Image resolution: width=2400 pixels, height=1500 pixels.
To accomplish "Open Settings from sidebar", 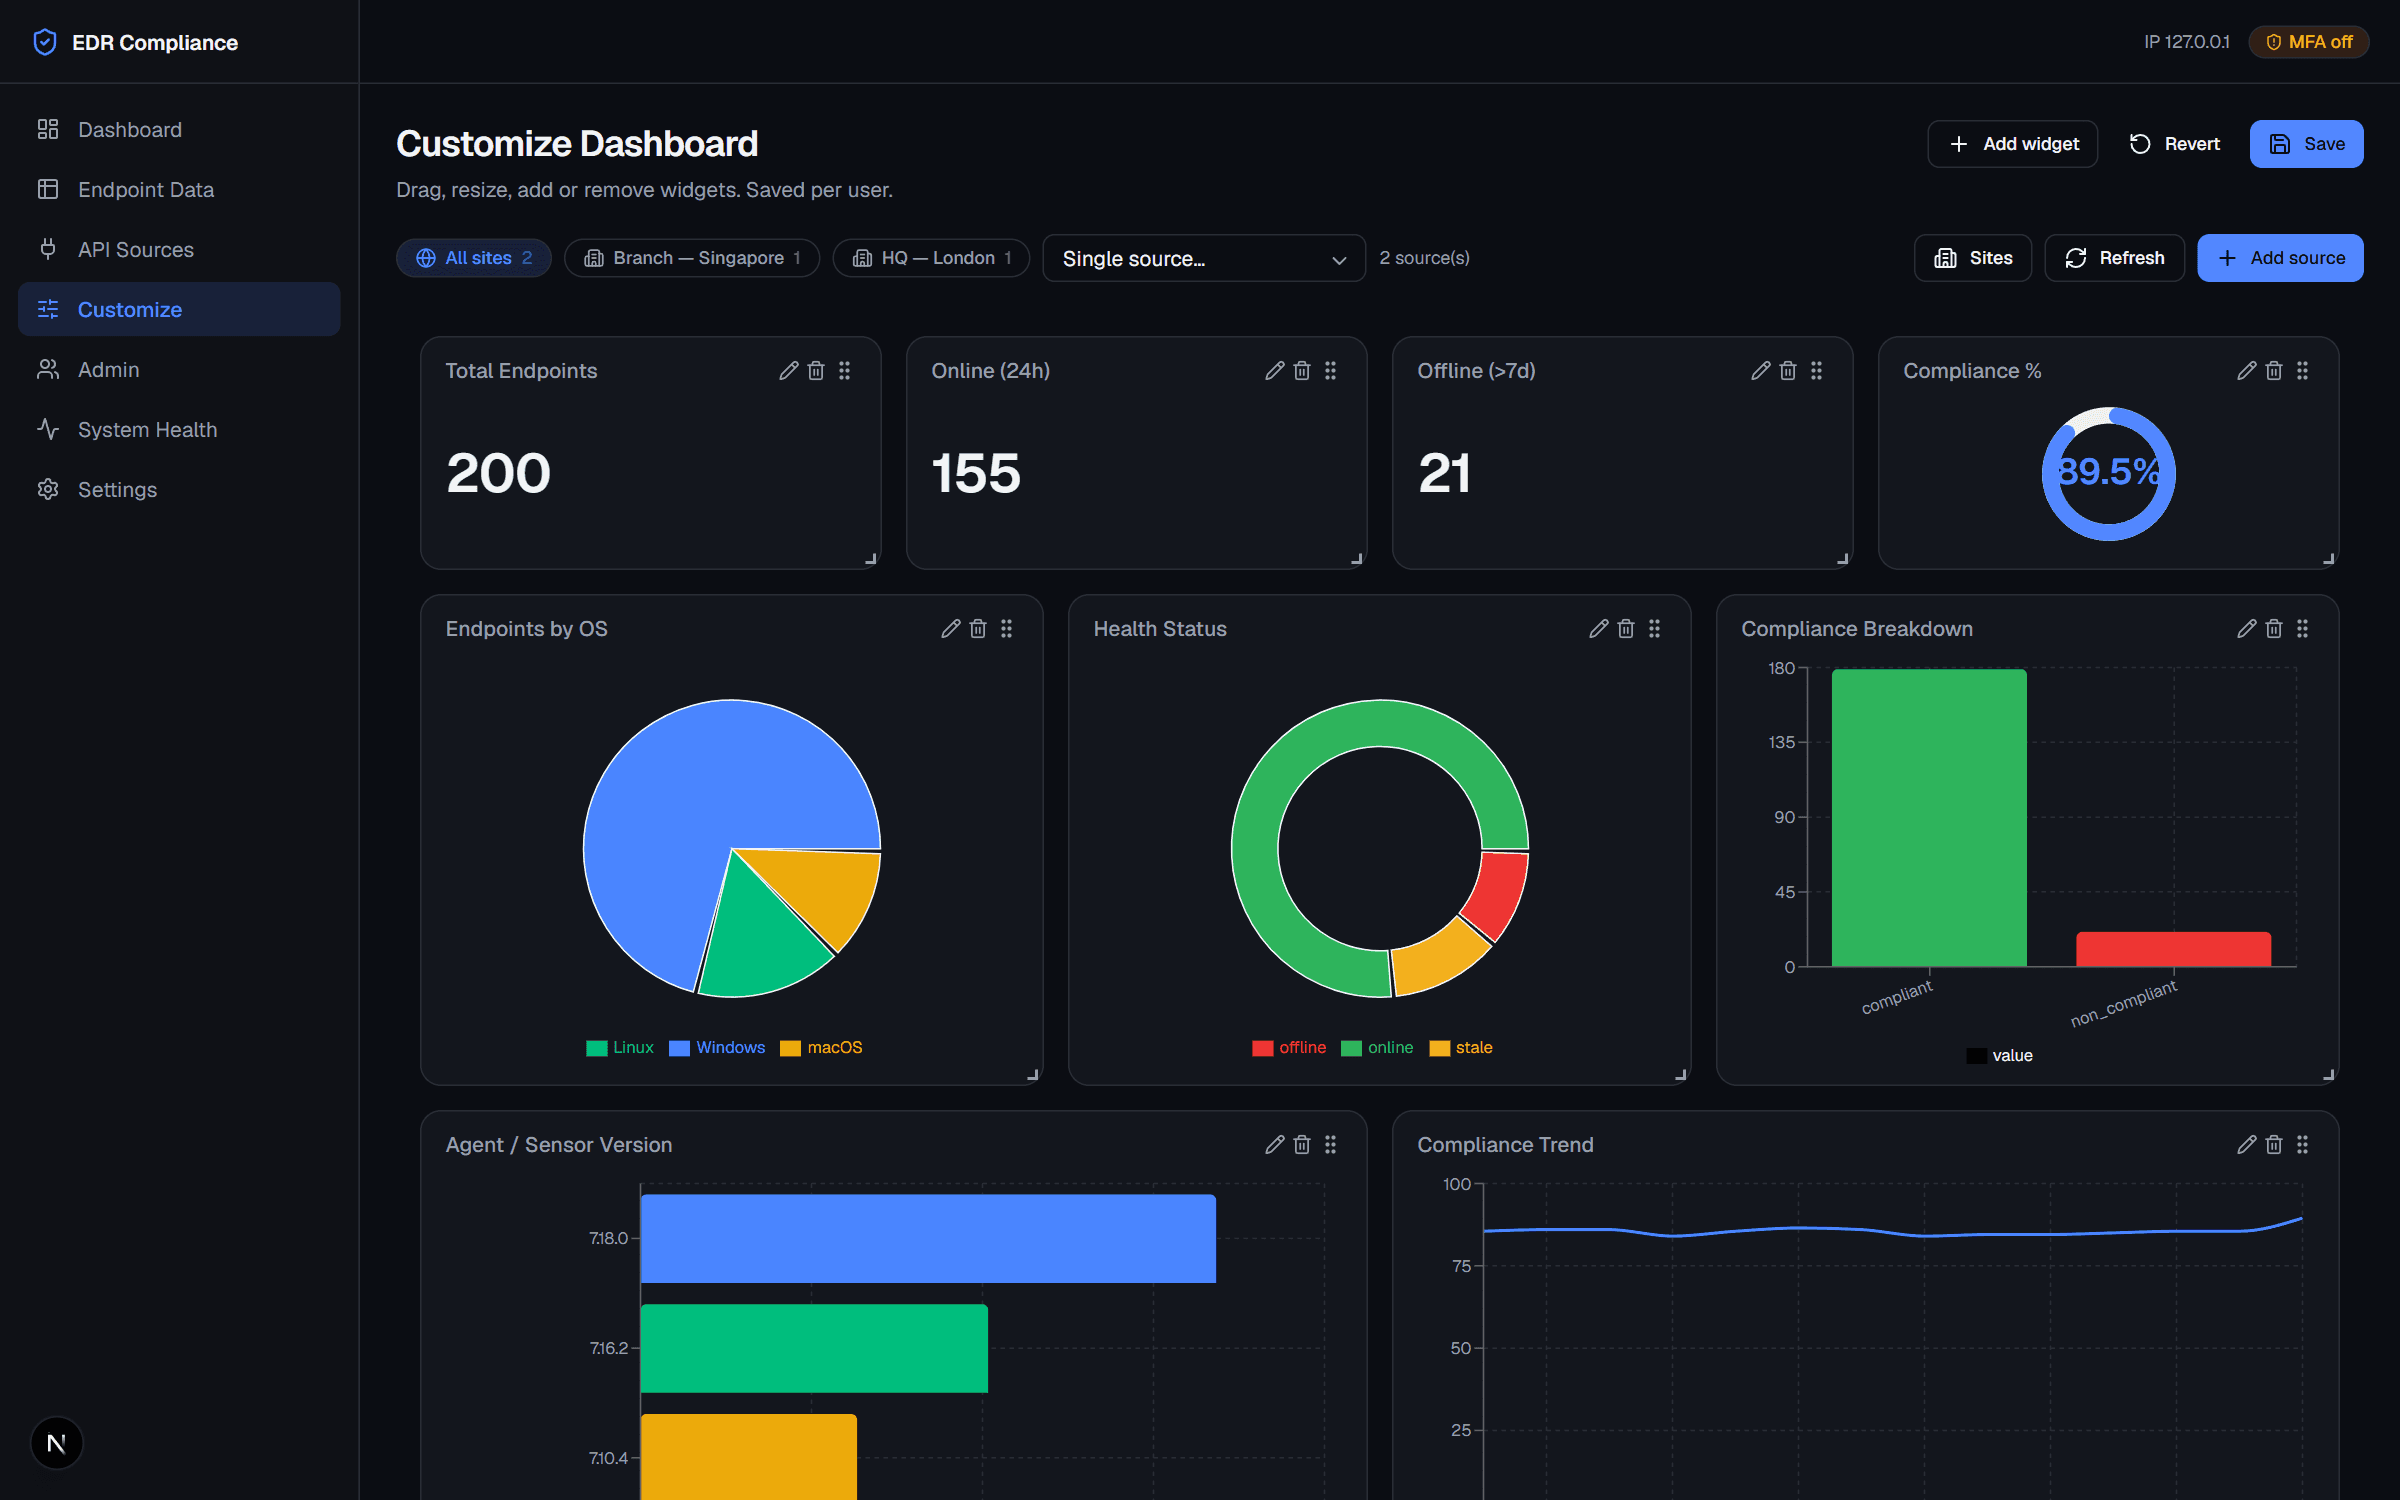I will [x=179, y=490].
